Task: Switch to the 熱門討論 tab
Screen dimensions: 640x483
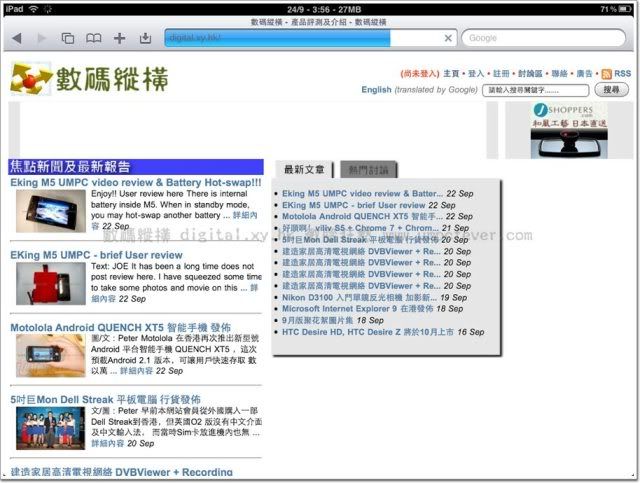Action: (x=365, y=170)
